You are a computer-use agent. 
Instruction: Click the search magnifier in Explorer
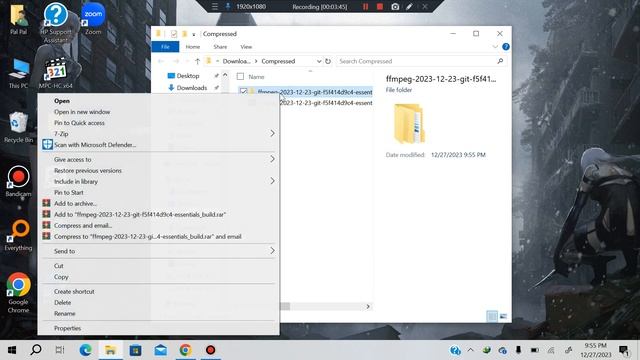tap(500, 61)
